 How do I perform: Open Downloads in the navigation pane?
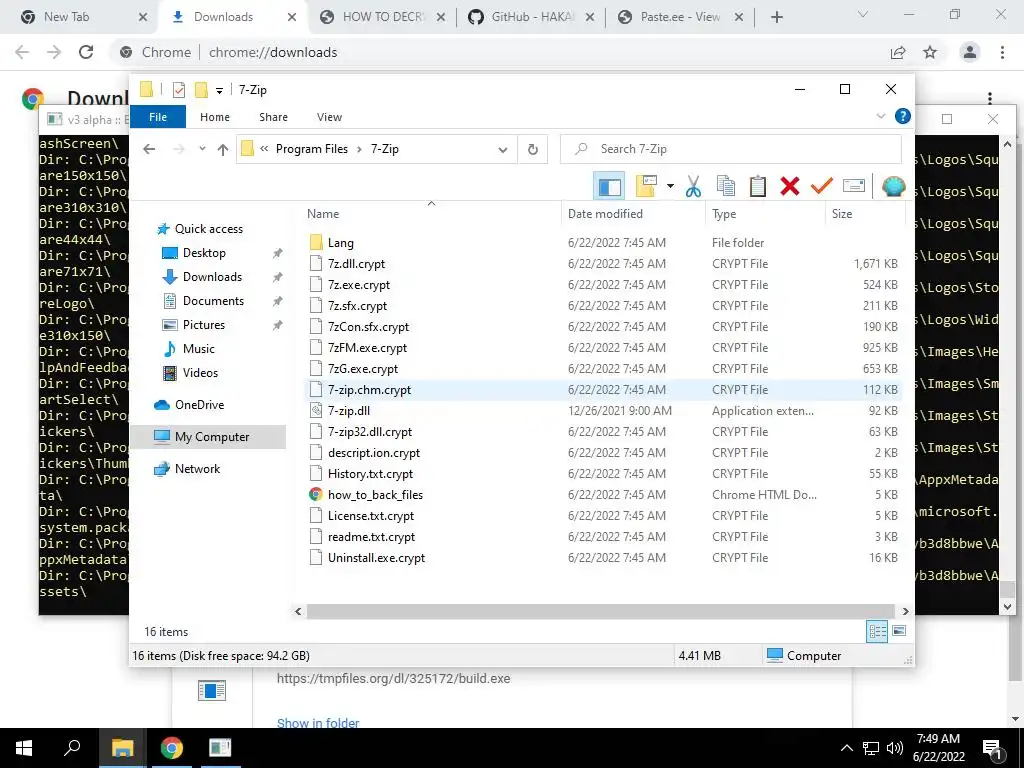(x=201, y=277)
